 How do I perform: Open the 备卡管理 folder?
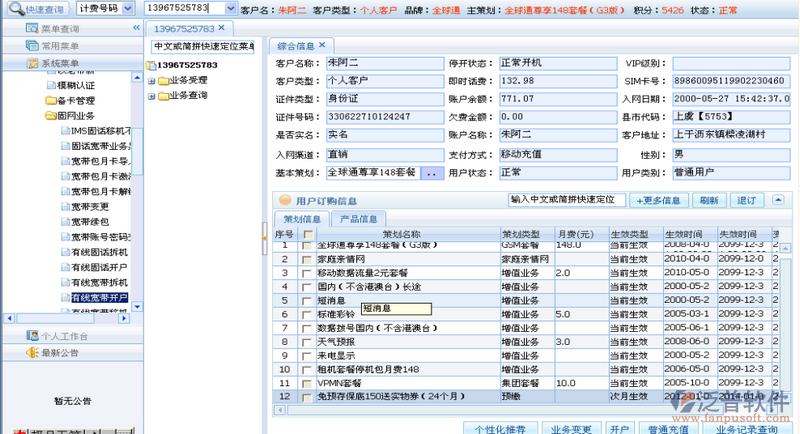point(51,101)
